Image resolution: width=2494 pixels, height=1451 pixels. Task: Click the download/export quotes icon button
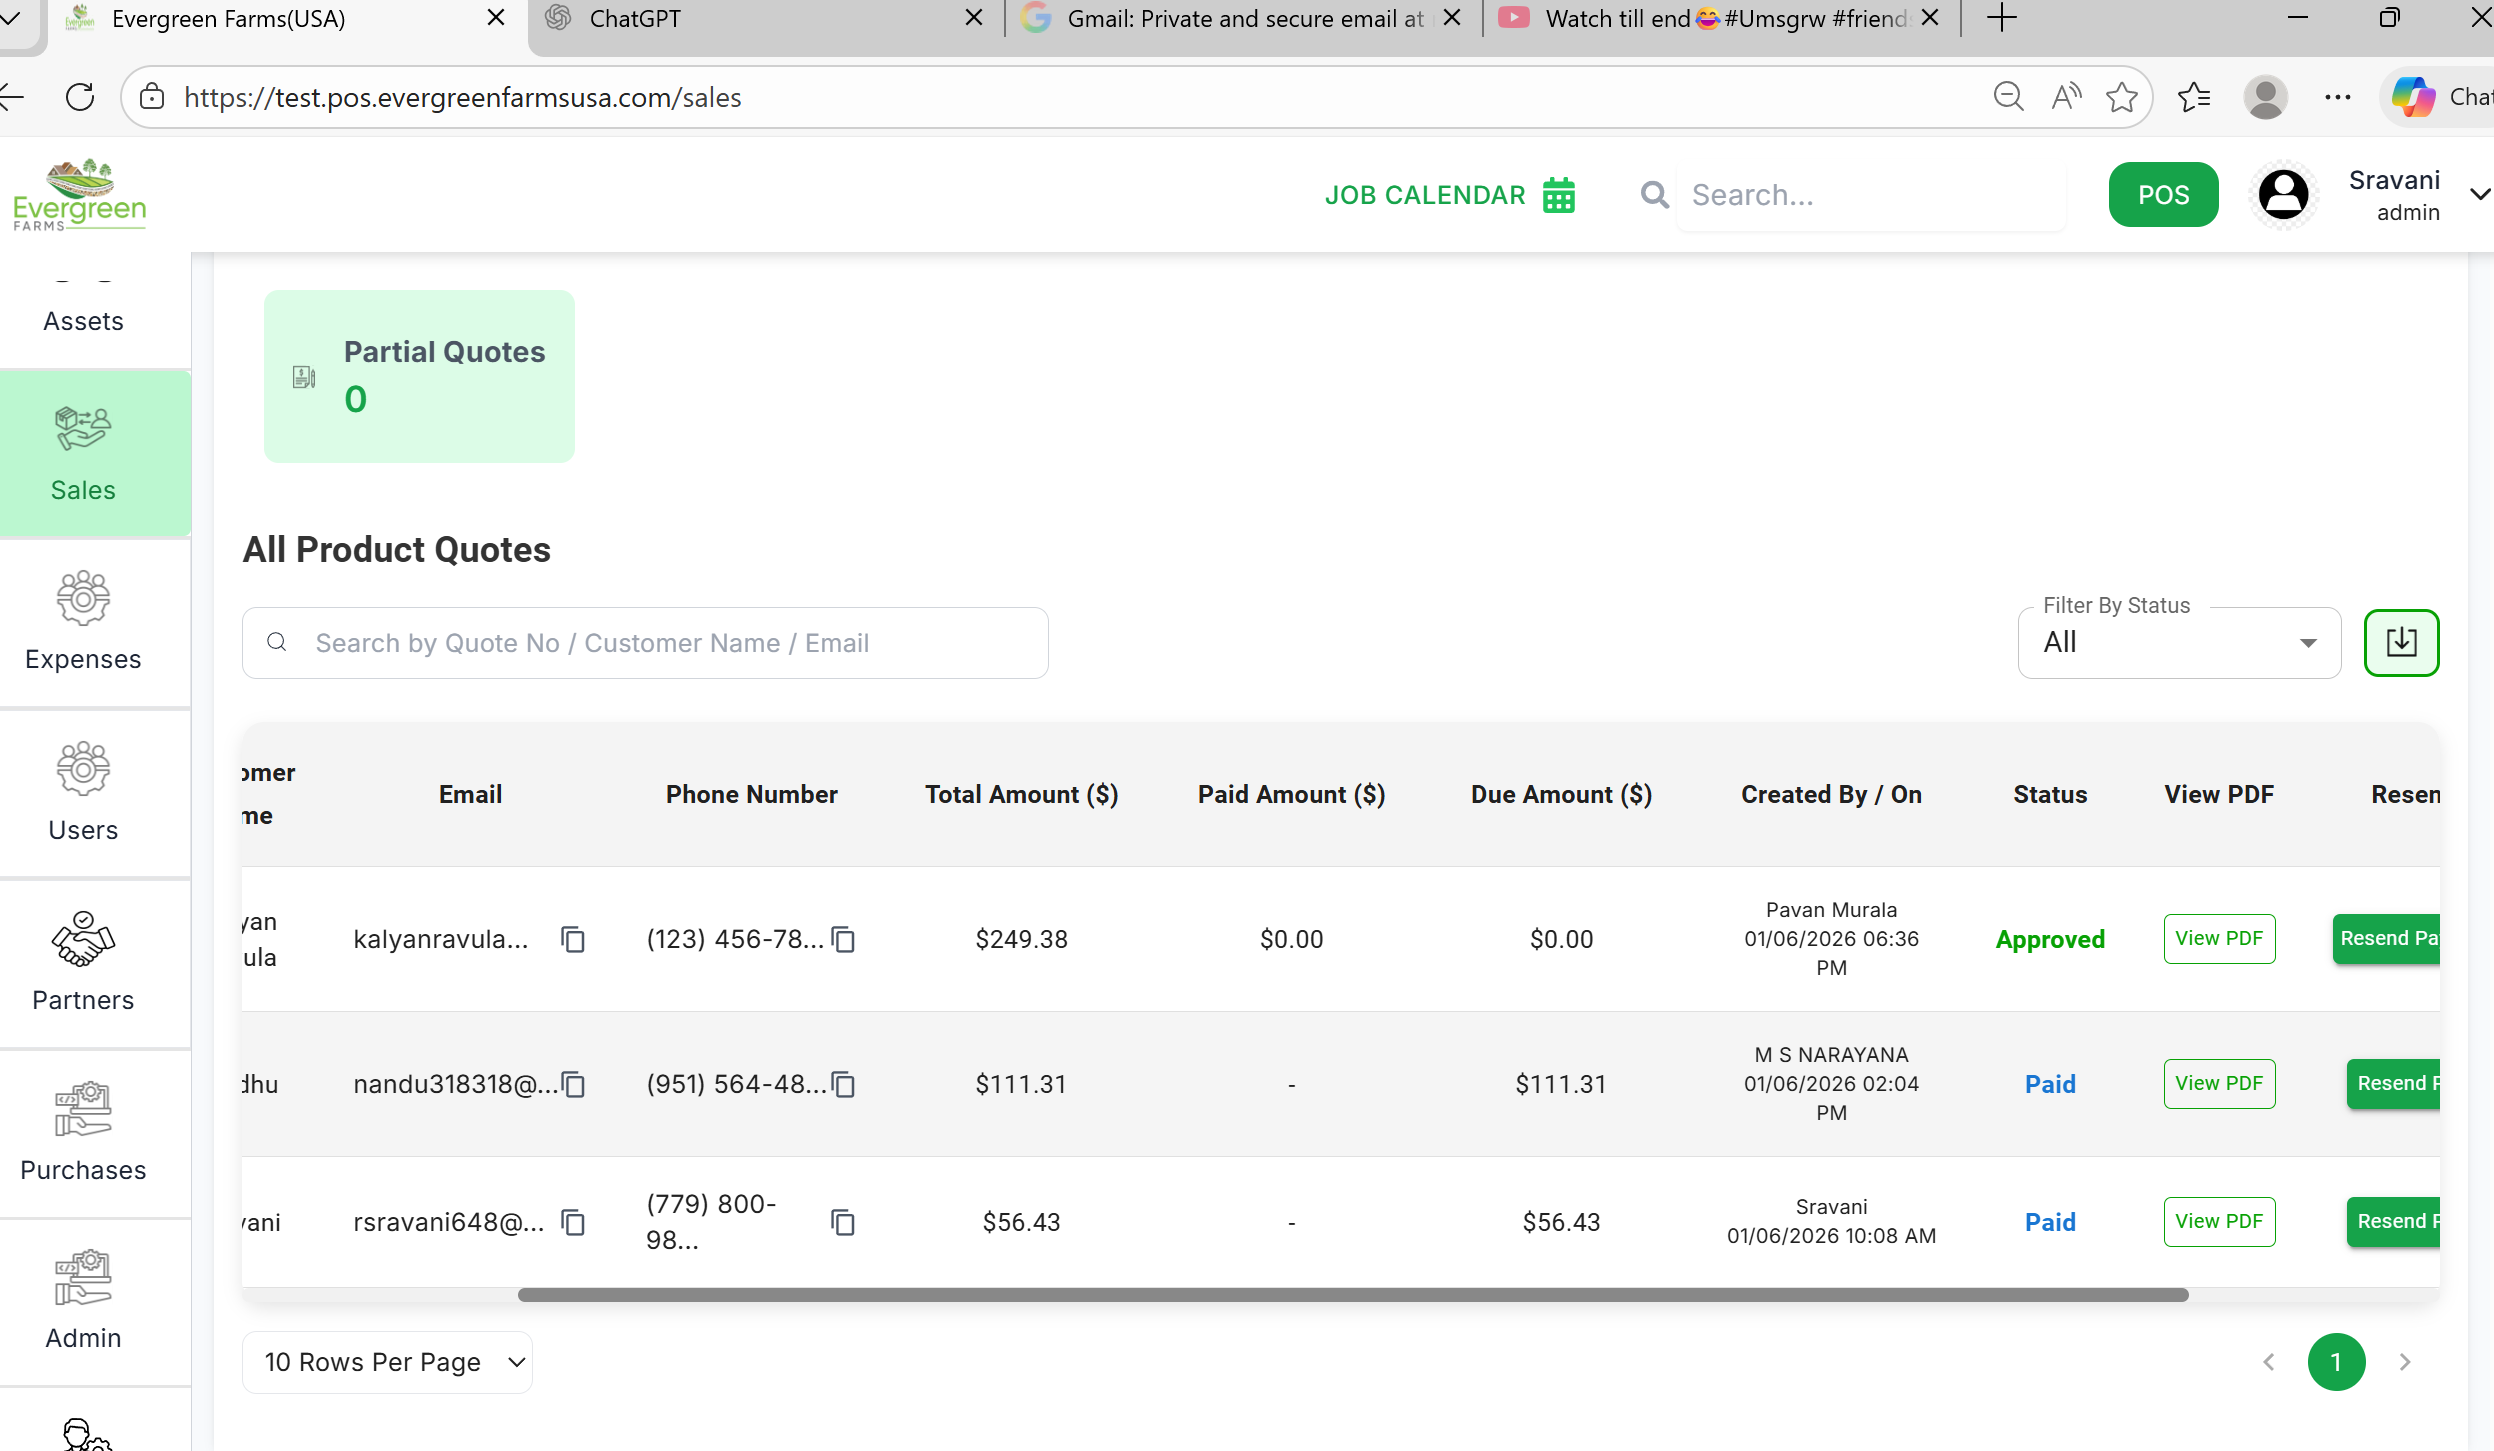pyautogui.click(x=2400, y=643)
